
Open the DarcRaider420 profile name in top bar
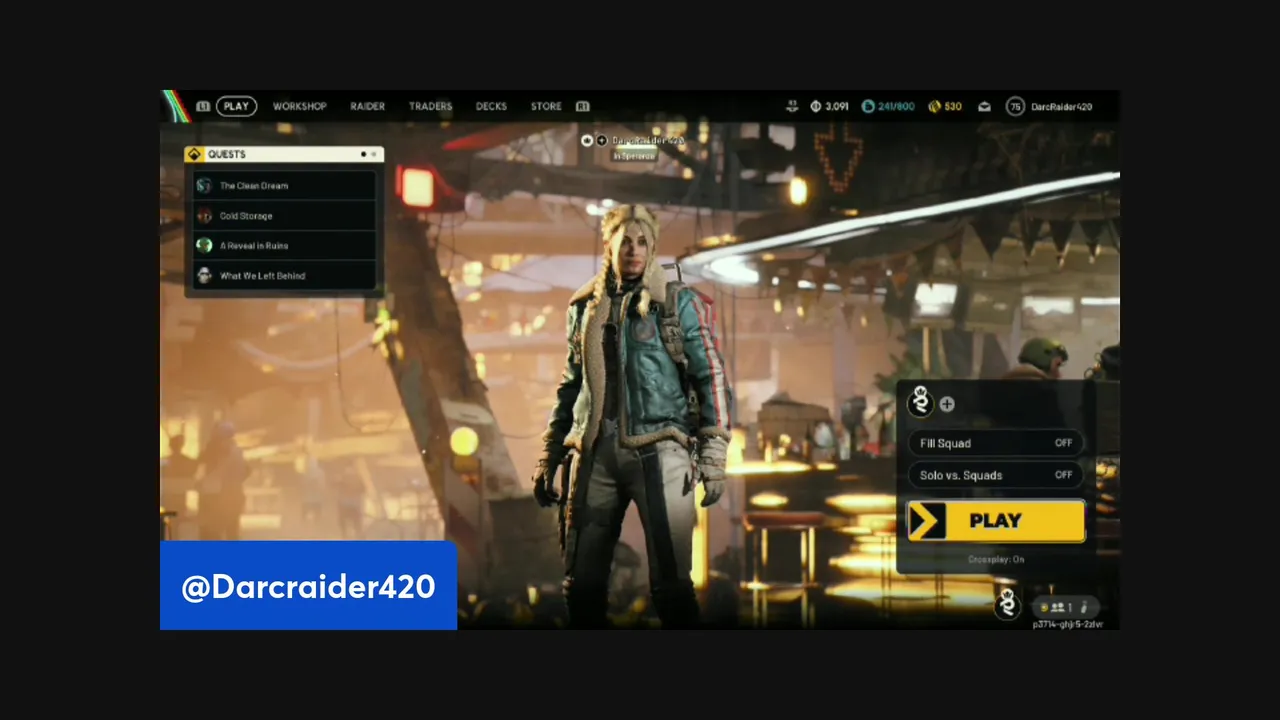pos(1062,106)
